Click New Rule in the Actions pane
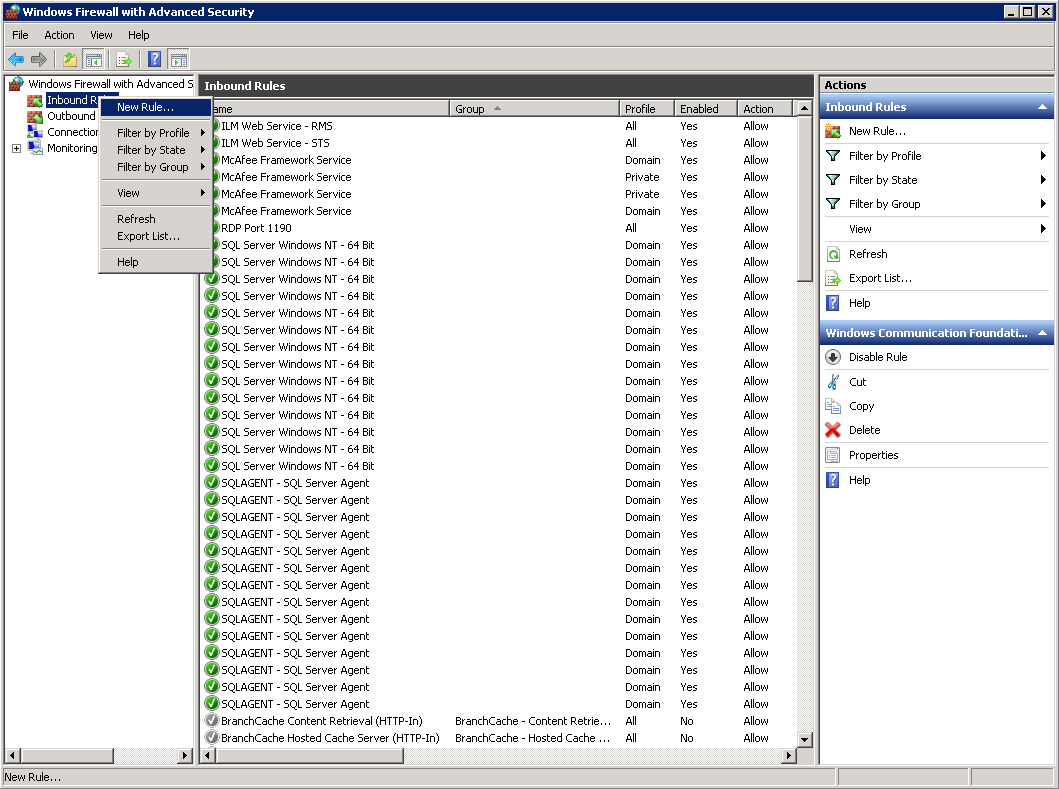This screenshot has height=789, width=1059. [x=877, y=131]
